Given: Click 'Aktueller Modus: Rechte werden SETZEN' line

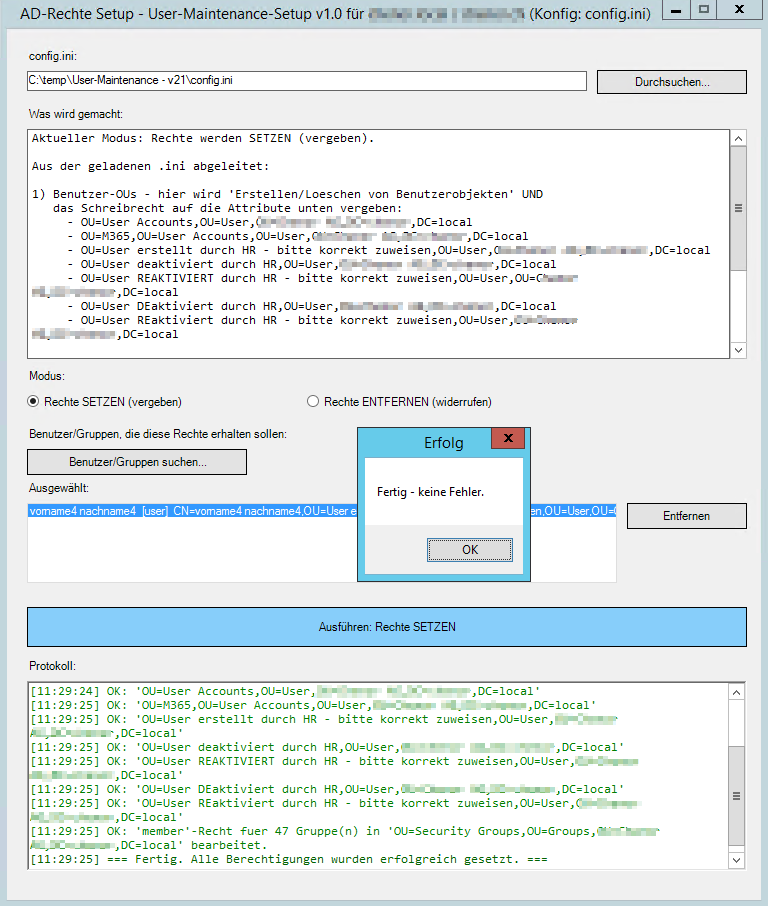Looking at the screenshot, I should click(203, 138).
